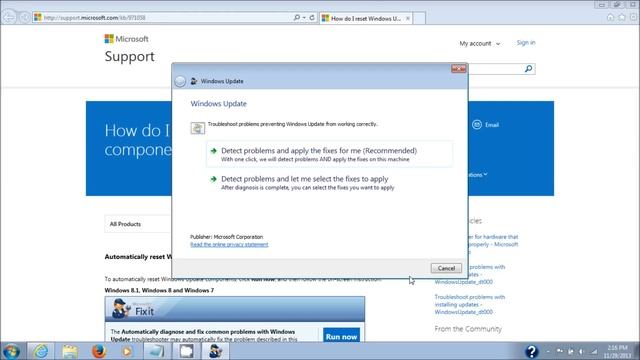Click the address bar search magnifier icon

click(297, 18)
